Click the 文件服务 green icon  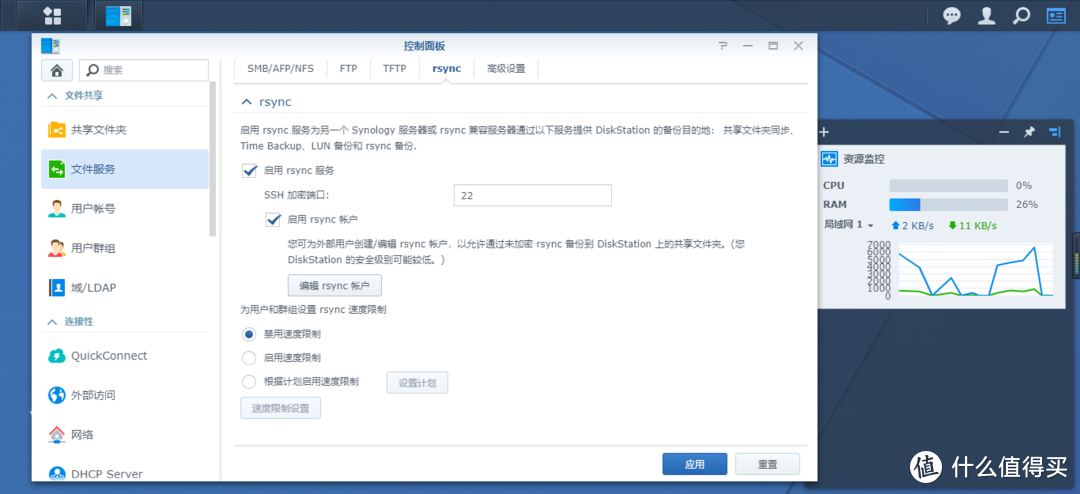coord(57,169)
